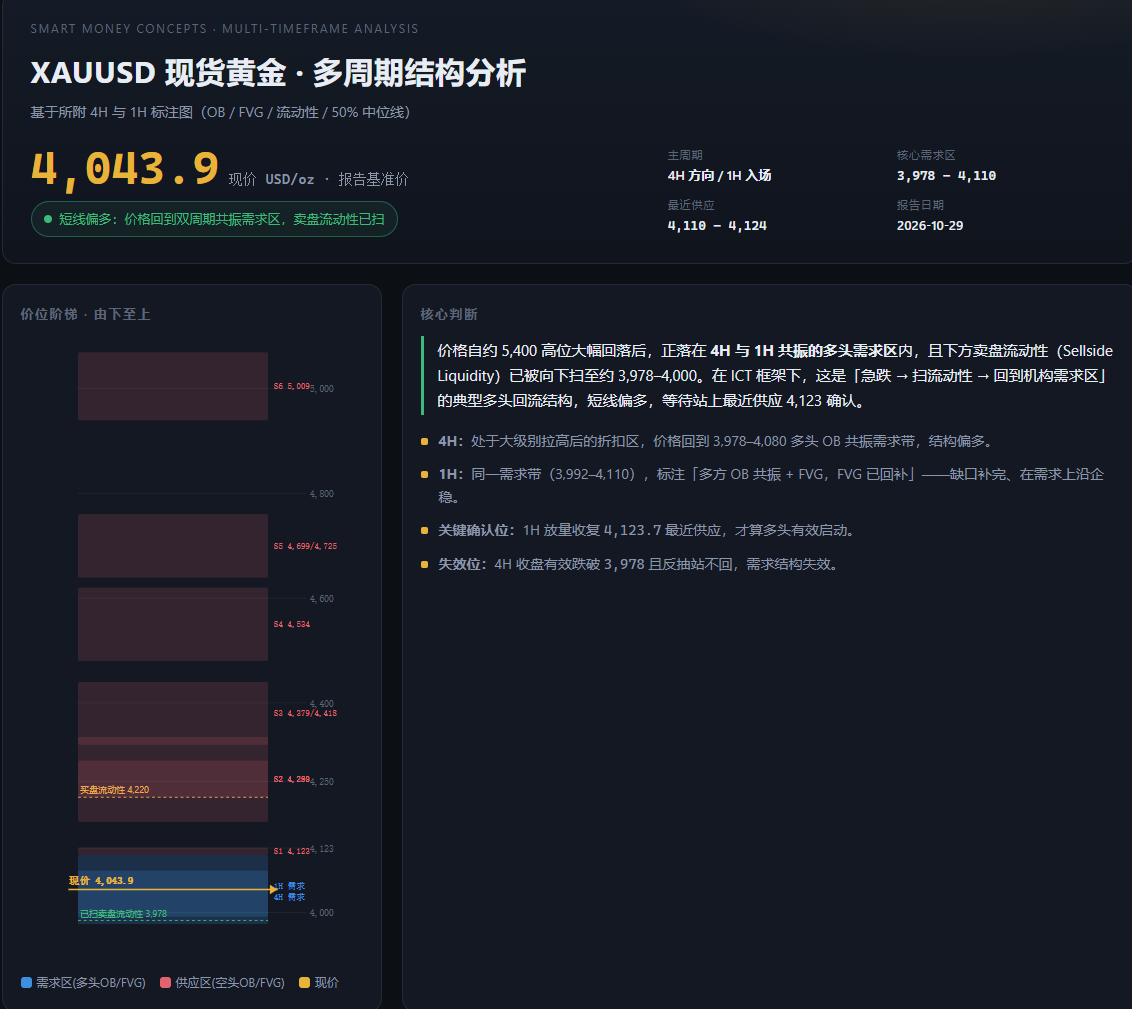1132x1009 pixels.
Task: Click the yellow arrowhead on the 现价 line
Action: pos(273,889)
